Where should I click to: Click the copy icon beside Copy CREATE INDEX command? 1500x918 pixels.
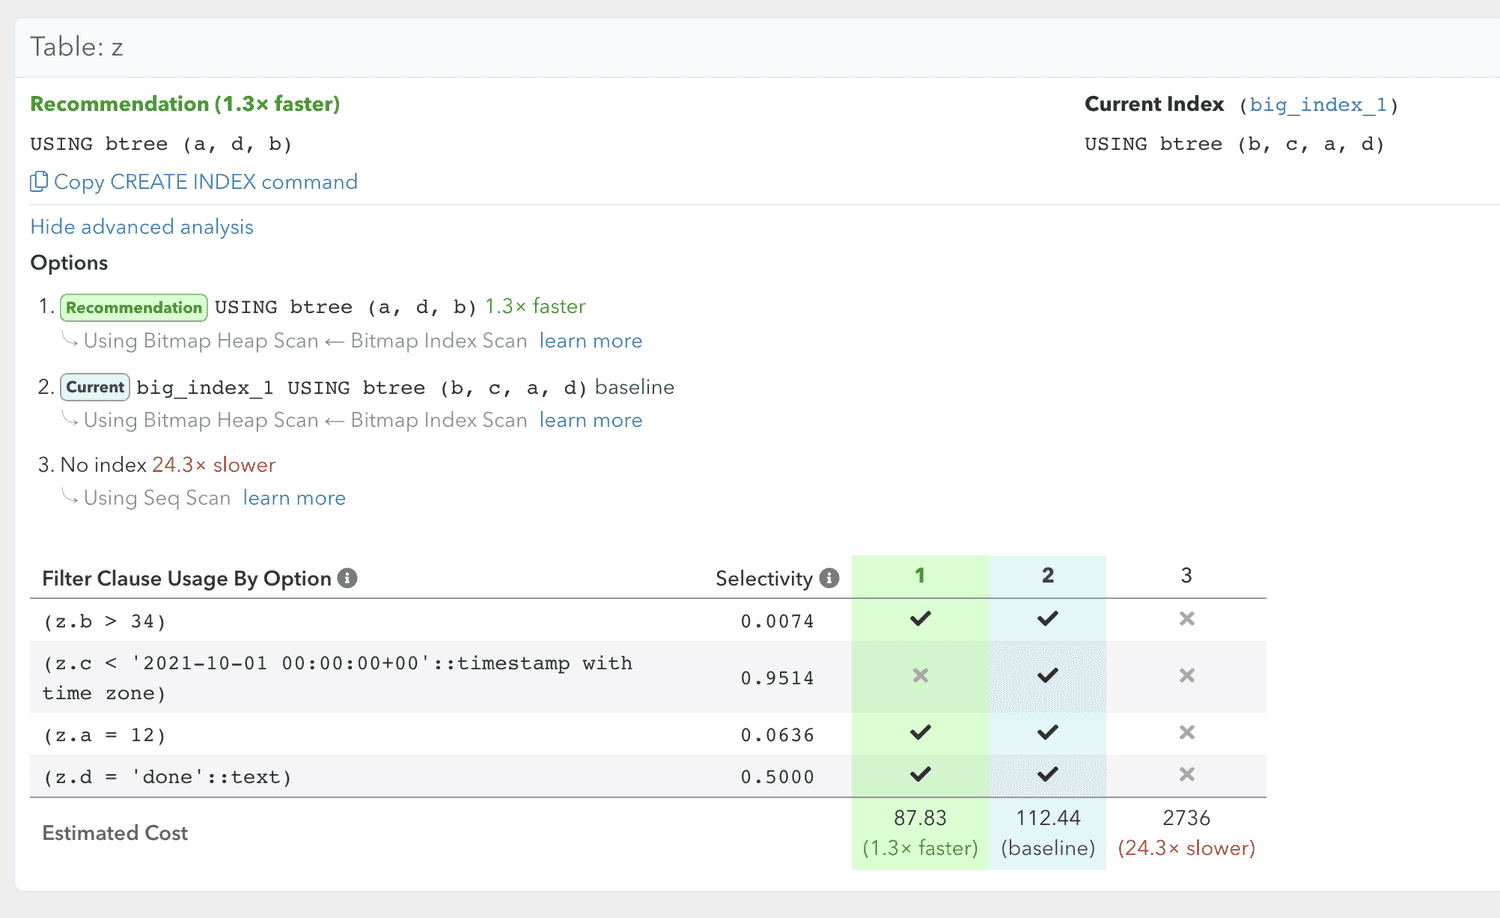(x=38, y=181)
